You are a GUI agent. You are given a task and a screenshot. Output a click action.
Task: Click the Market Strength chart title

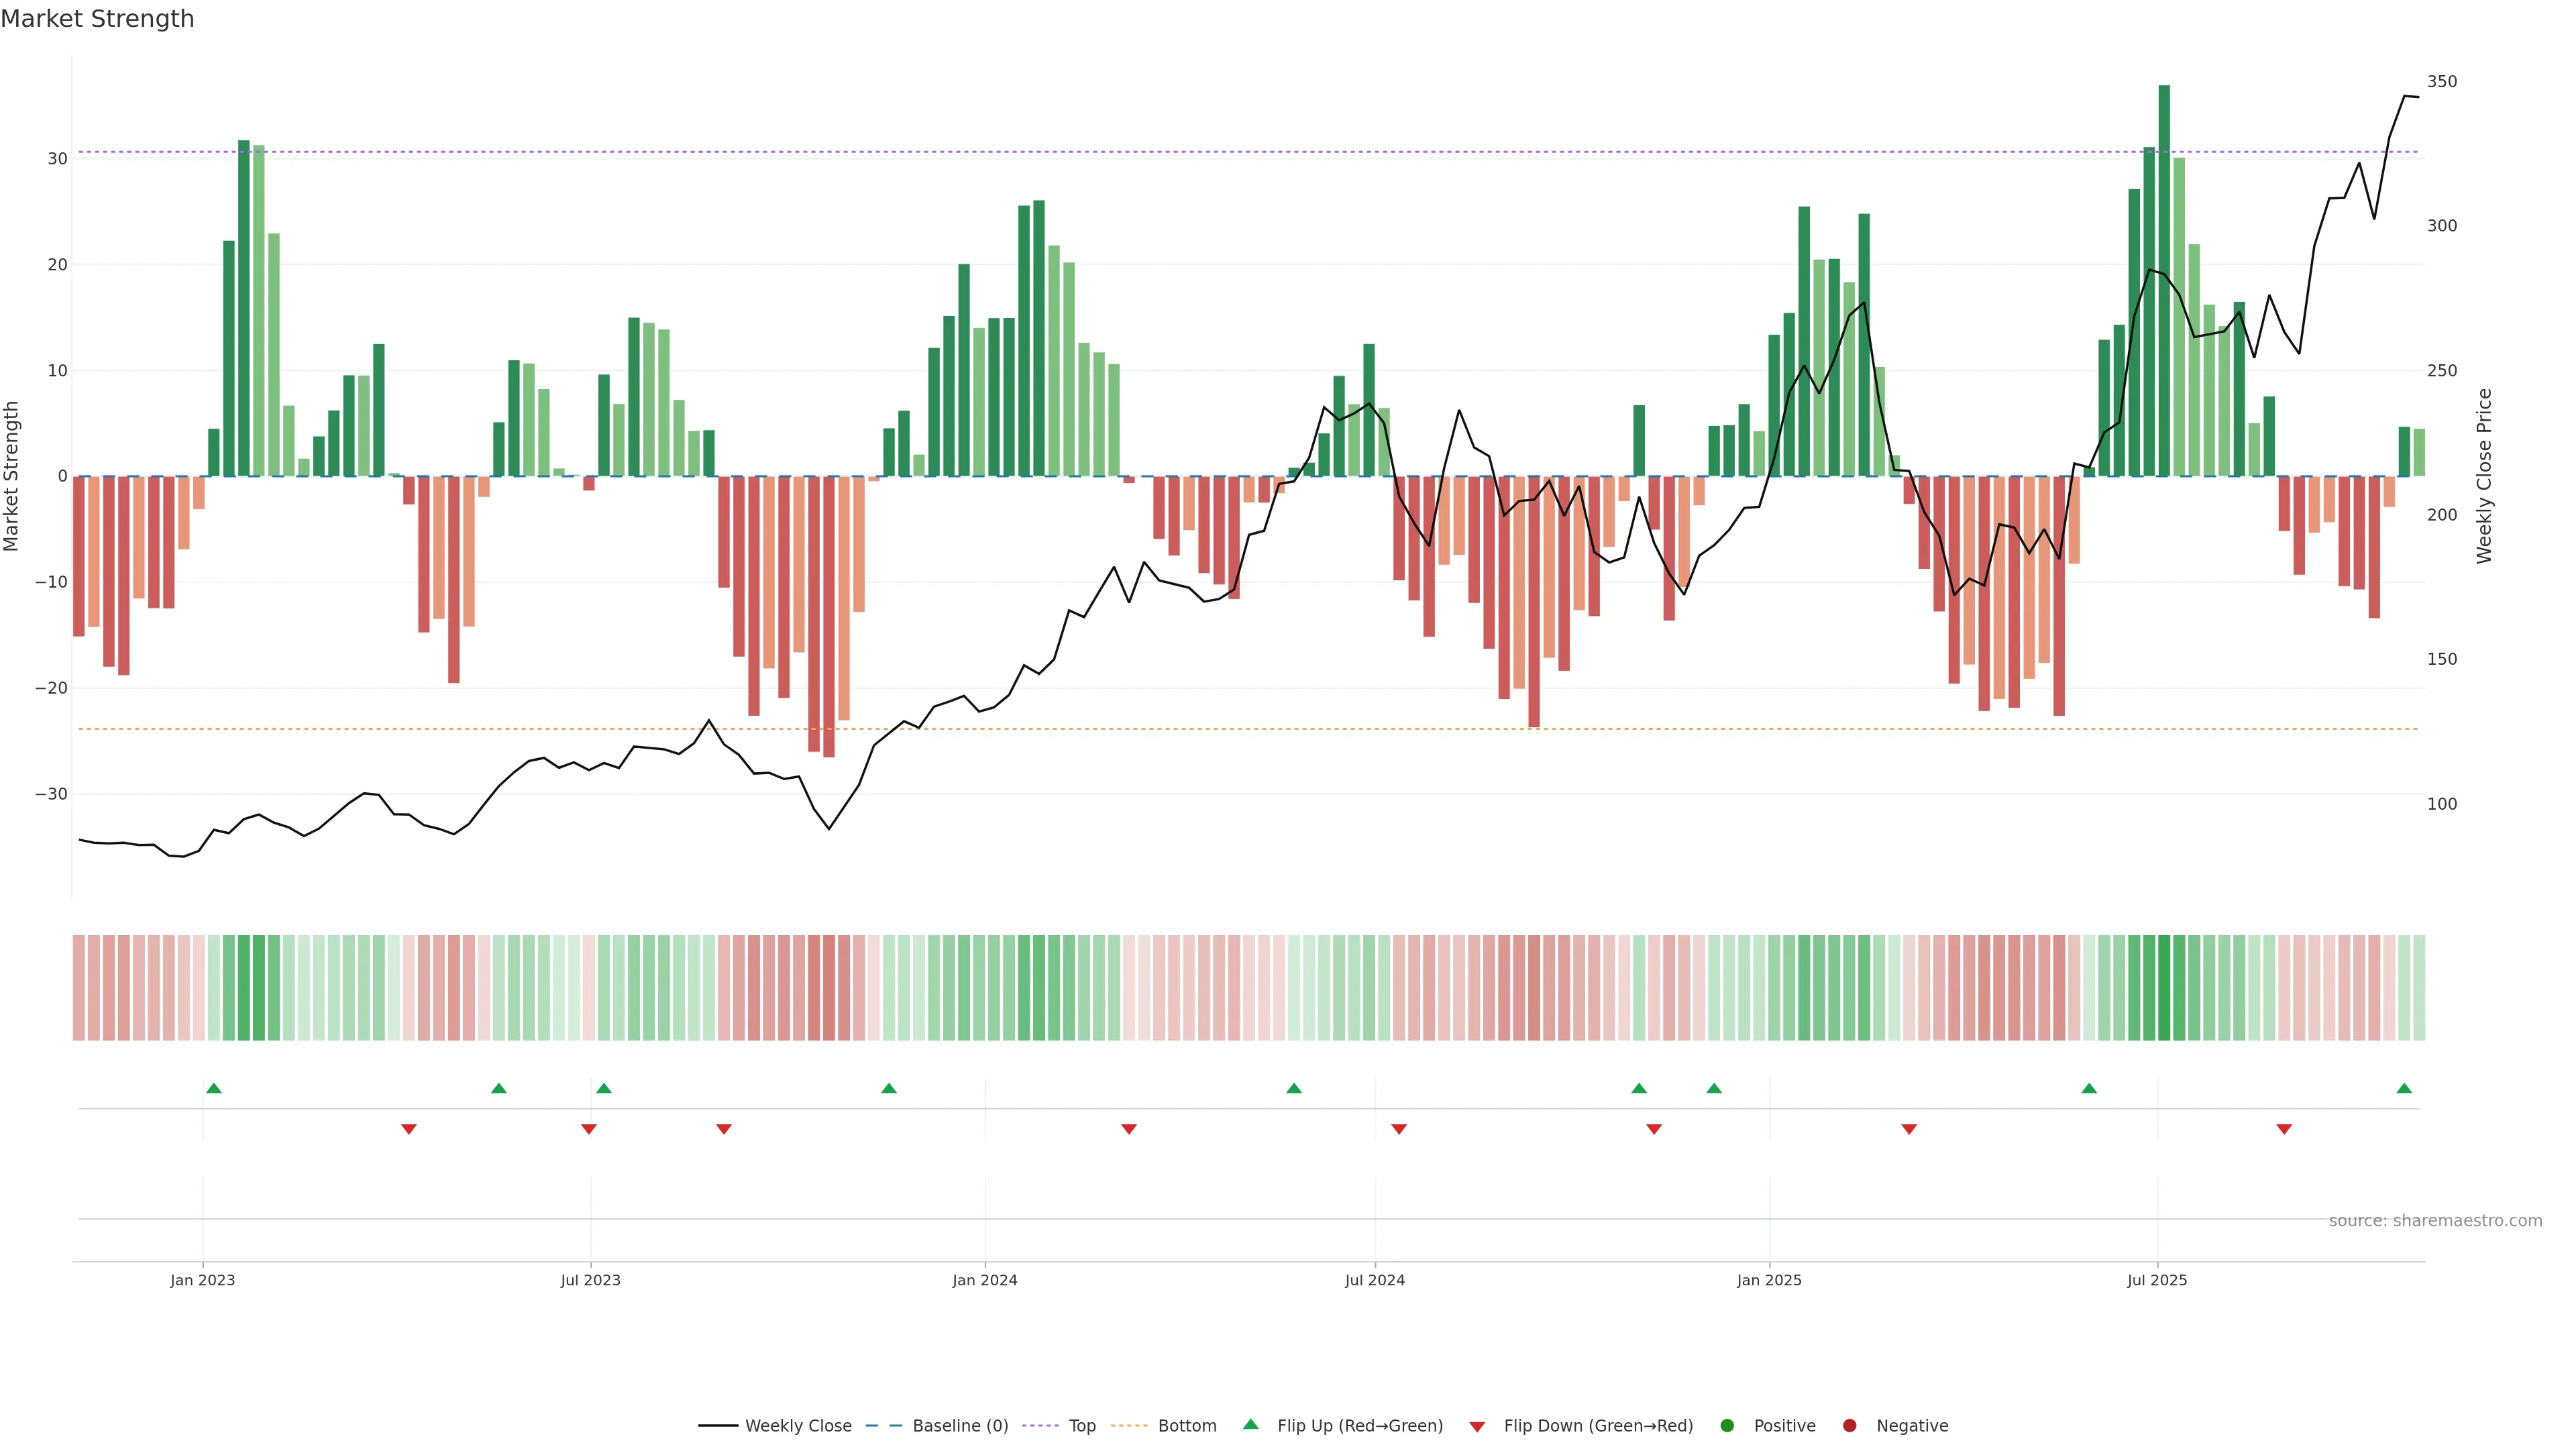tap(97, 19)
